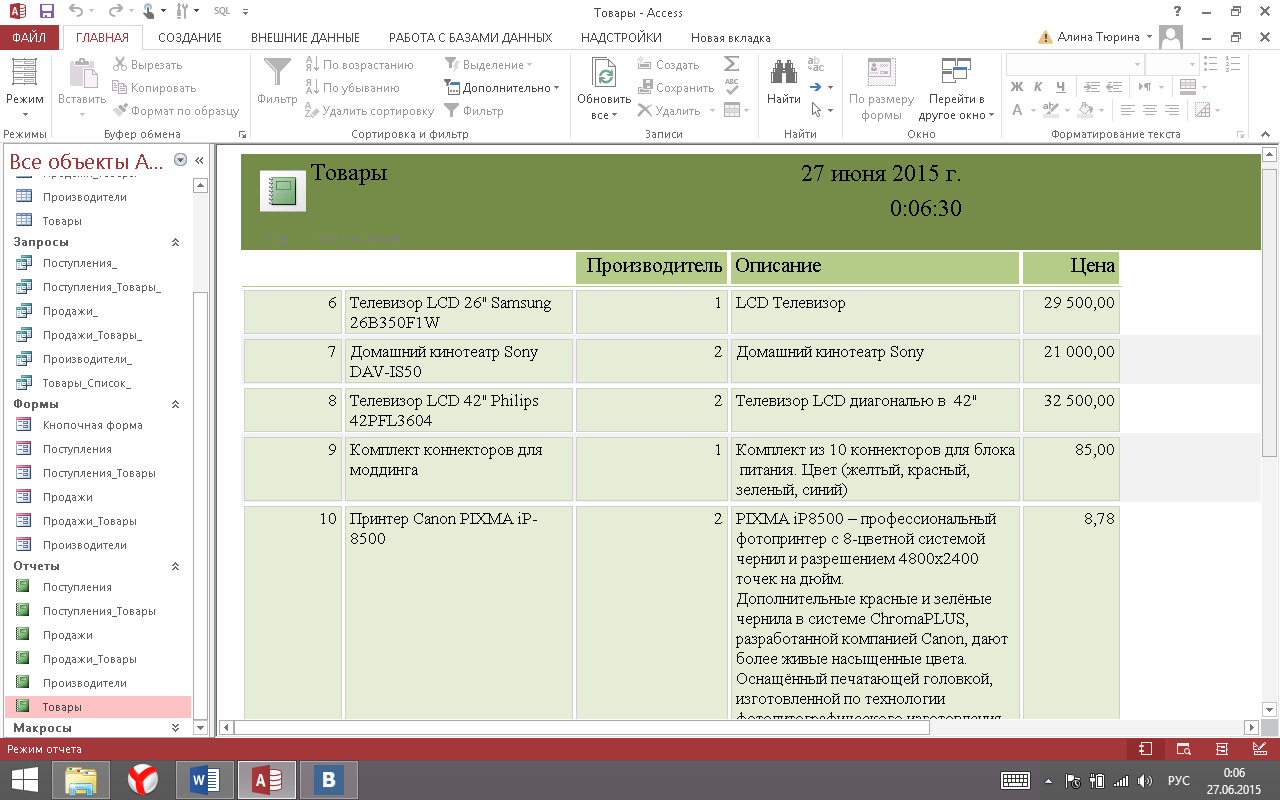
Task: Switch to Layout view in status bar
Action: (1221, 748)
